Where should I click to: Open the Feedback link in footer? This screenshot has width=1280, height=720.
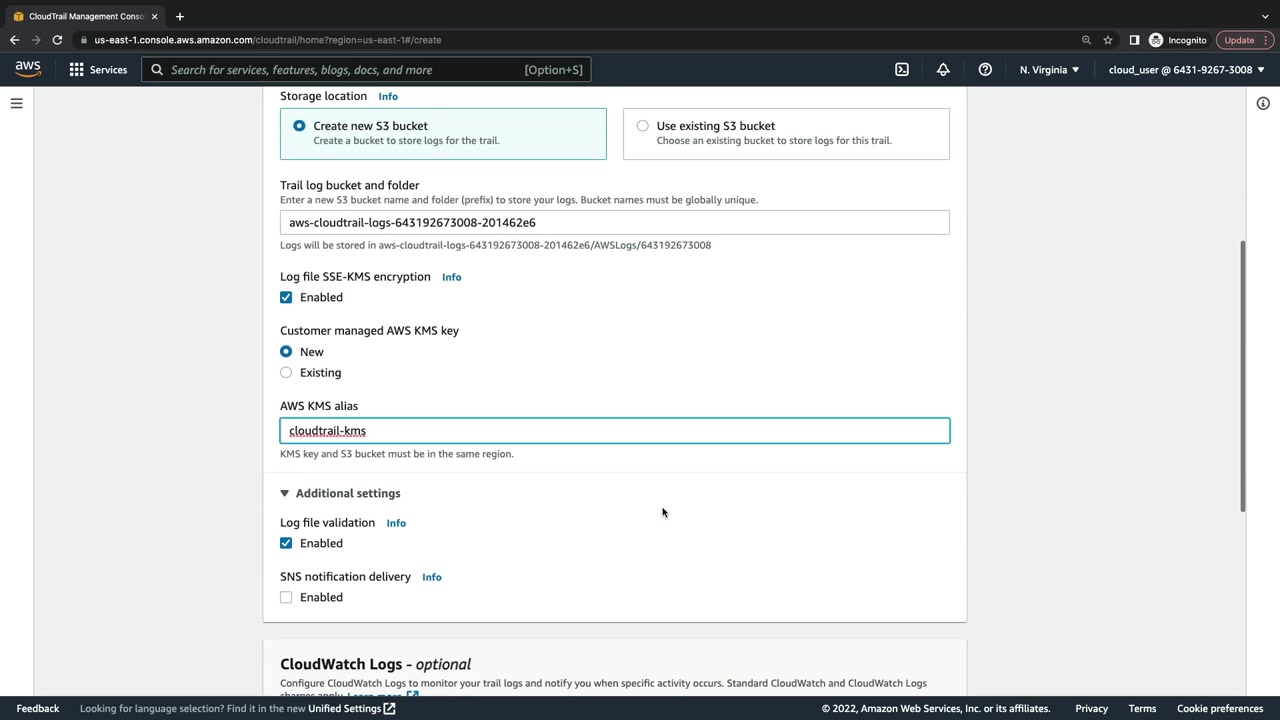pyautogui.click(x=38, y=709)
